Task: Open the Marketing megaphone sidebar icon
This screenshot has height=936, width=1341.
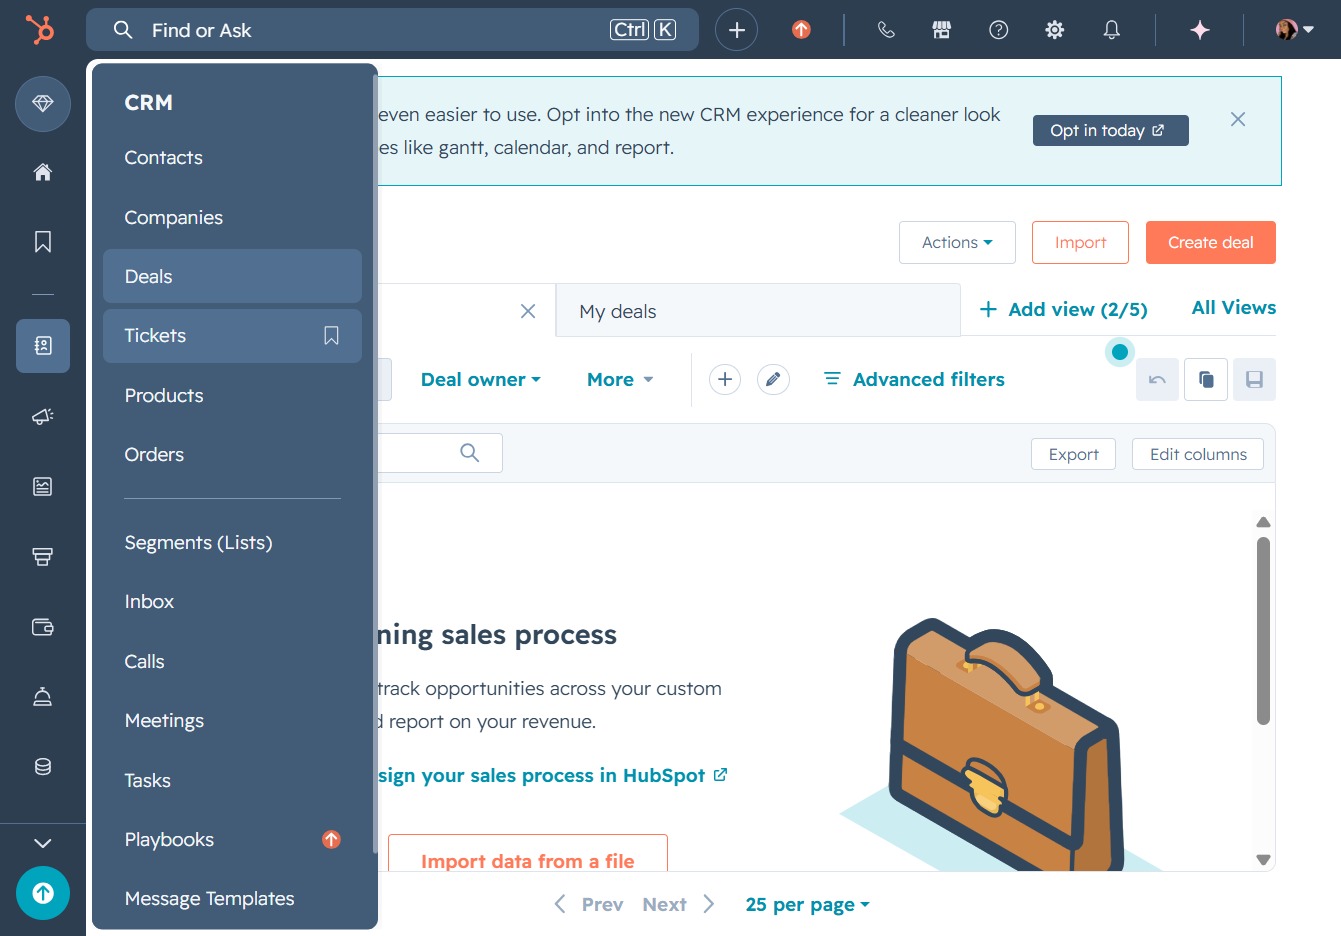Action: point(43,416)
